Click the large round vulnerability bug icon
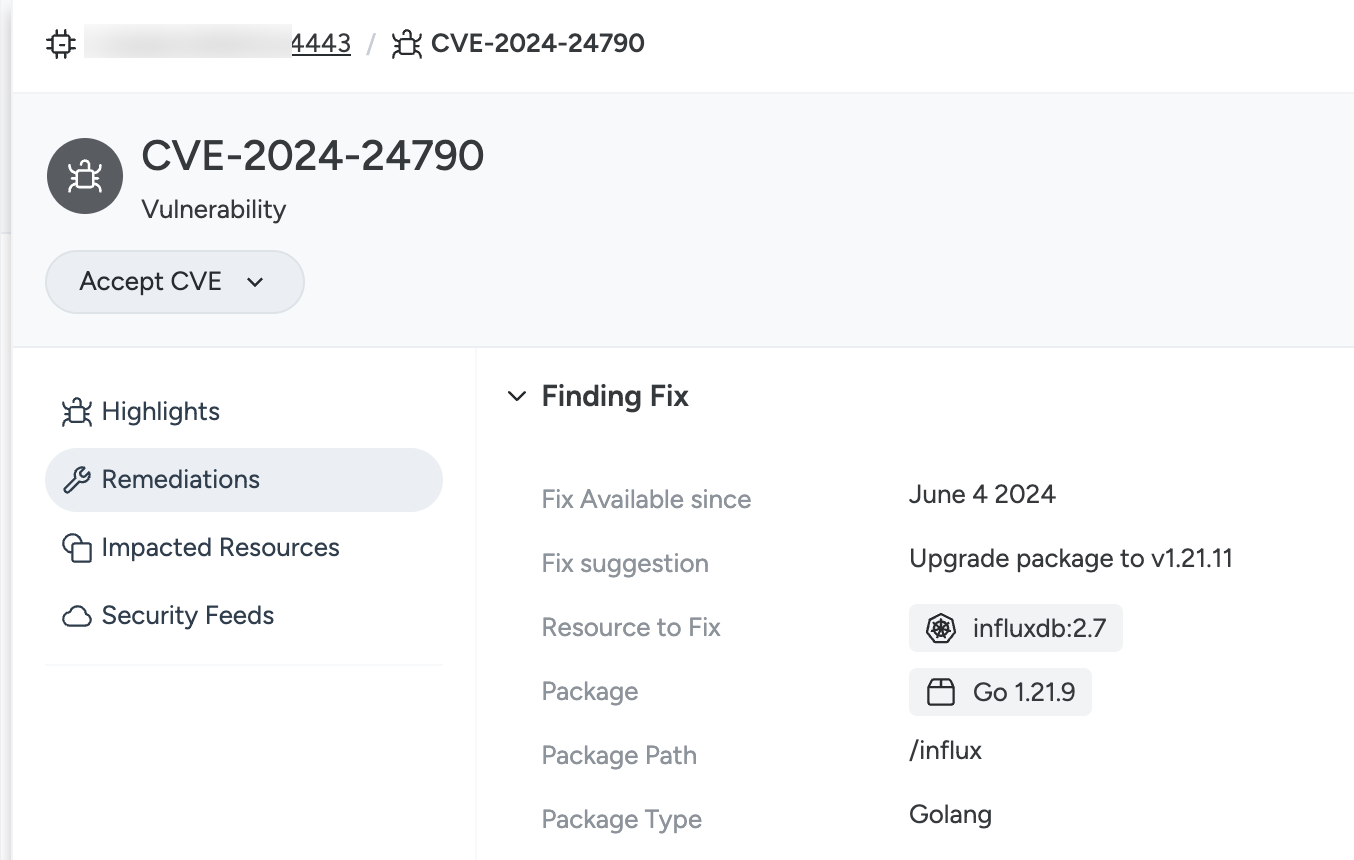The height and width of the screenshot is (860, 1354). (85, 176)
